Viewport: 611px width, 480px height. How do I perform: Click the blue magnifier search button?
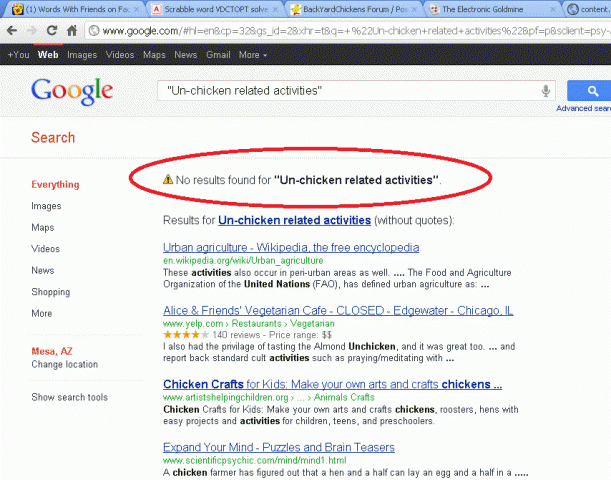(589, 91)
